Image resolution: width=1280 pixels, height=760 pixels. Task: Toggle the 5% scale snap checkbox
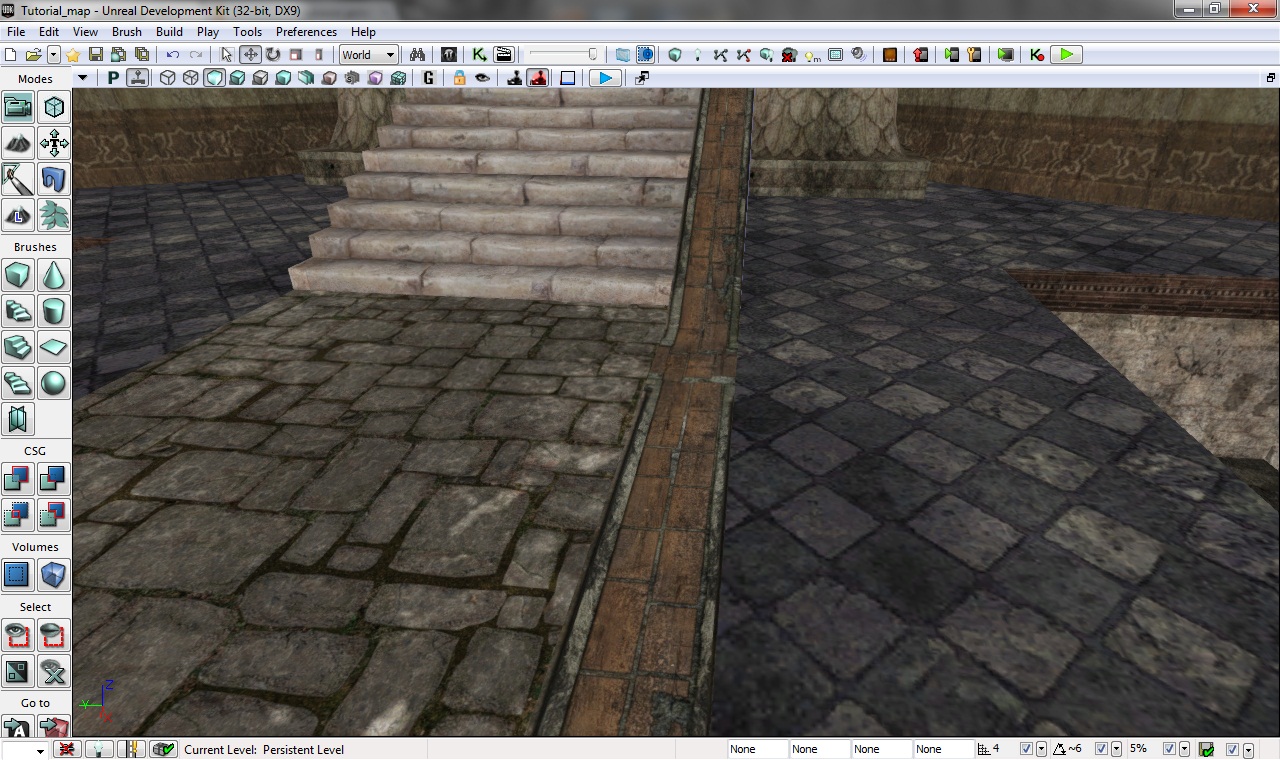(1167, 749)
